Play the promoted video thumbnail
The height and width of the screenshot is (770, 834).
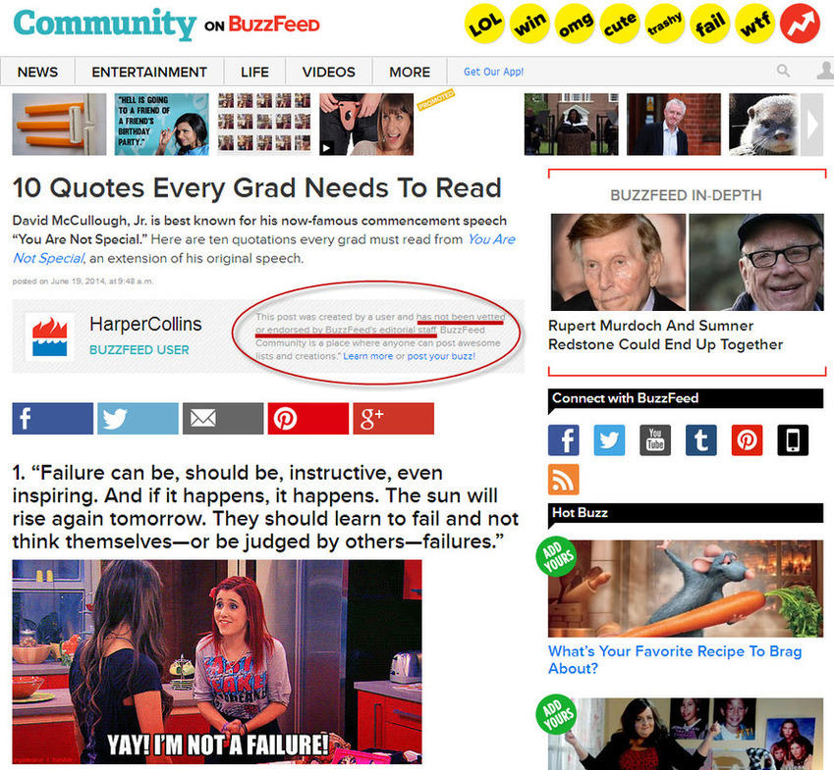[x=366, y=124]
